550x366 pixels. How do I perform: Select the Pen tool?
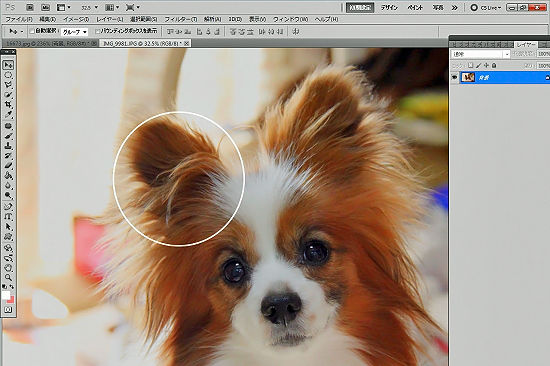point(8,207)
